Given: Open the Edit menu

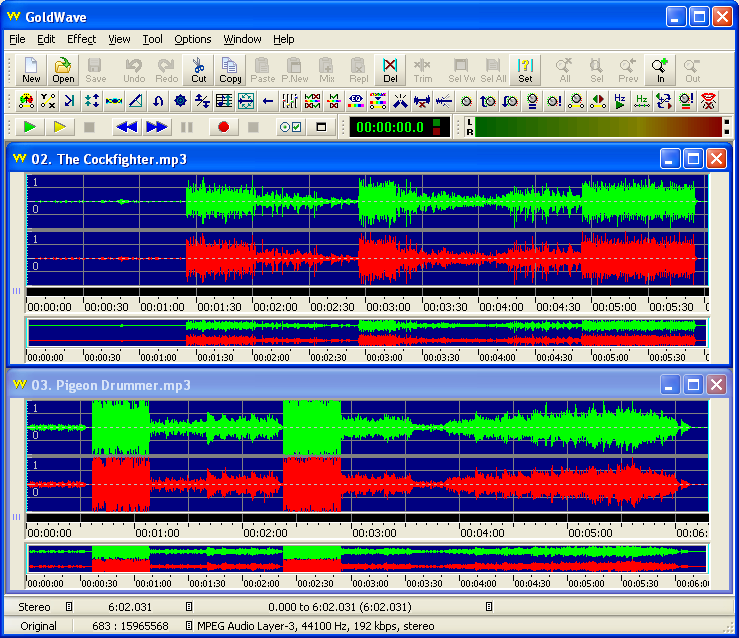Looking at the screenshot, I should coord(46,39).
